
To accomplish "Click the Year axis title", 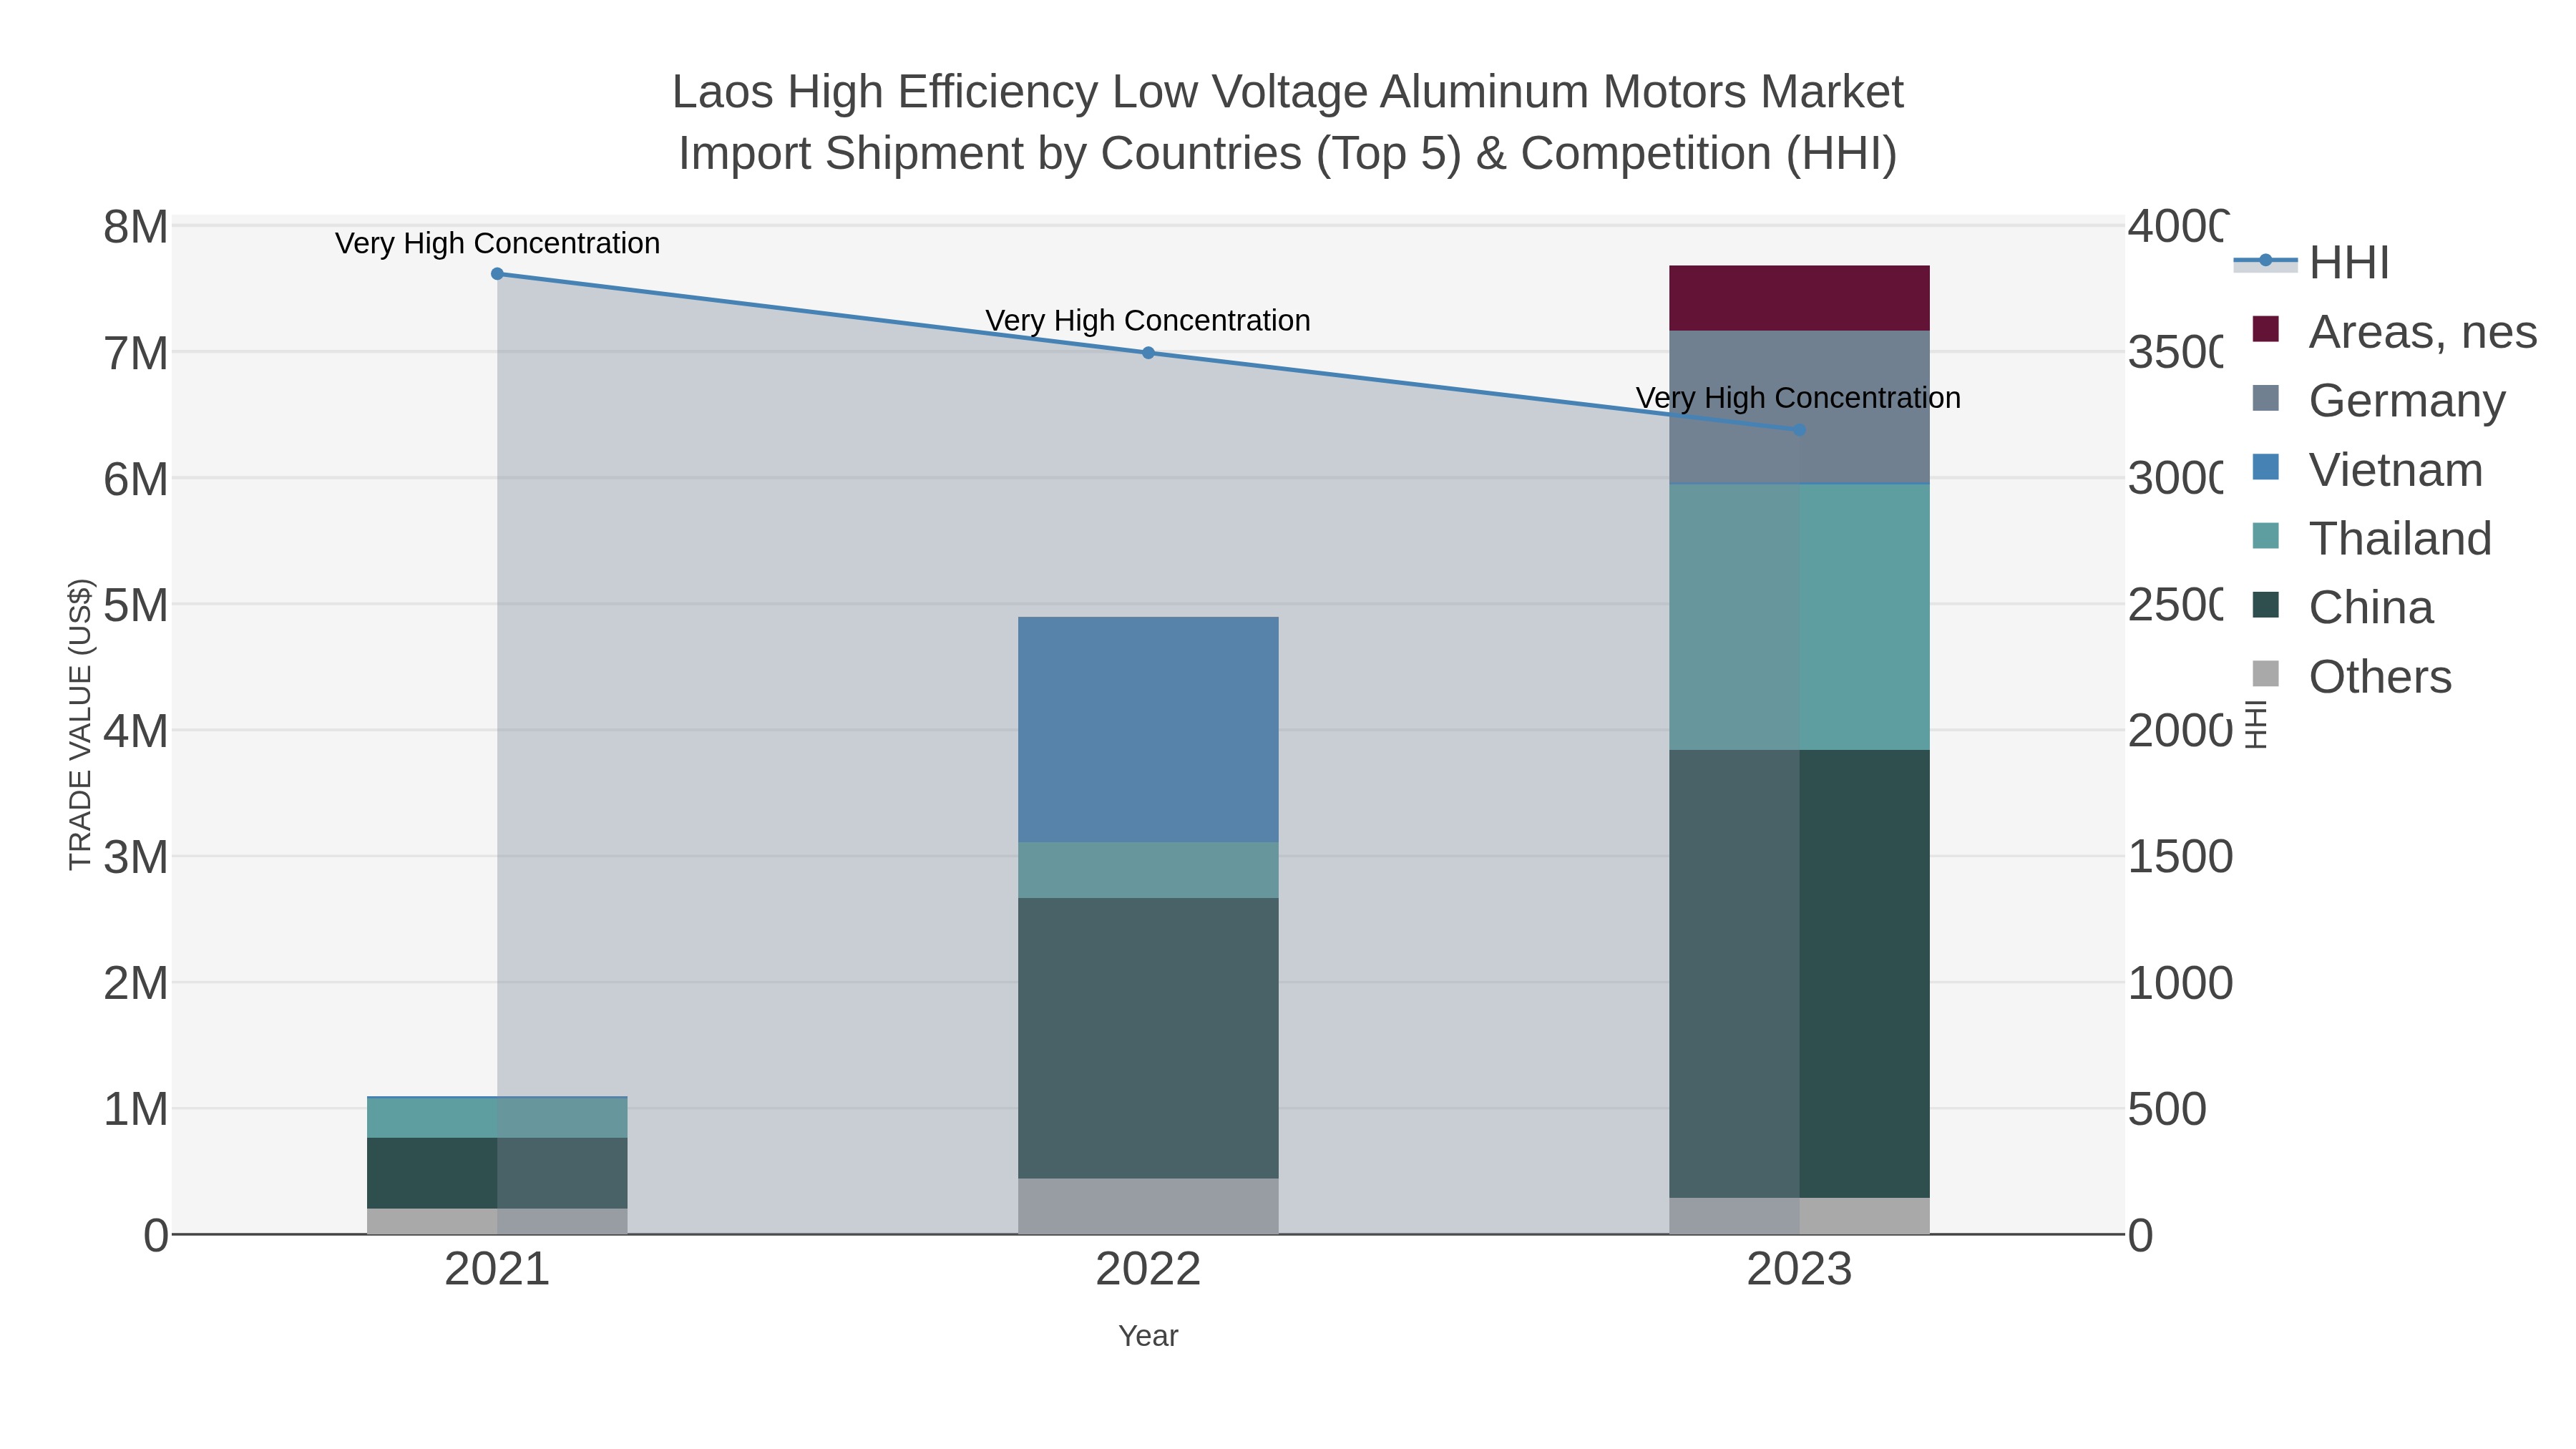I will click(1148, 1336).
